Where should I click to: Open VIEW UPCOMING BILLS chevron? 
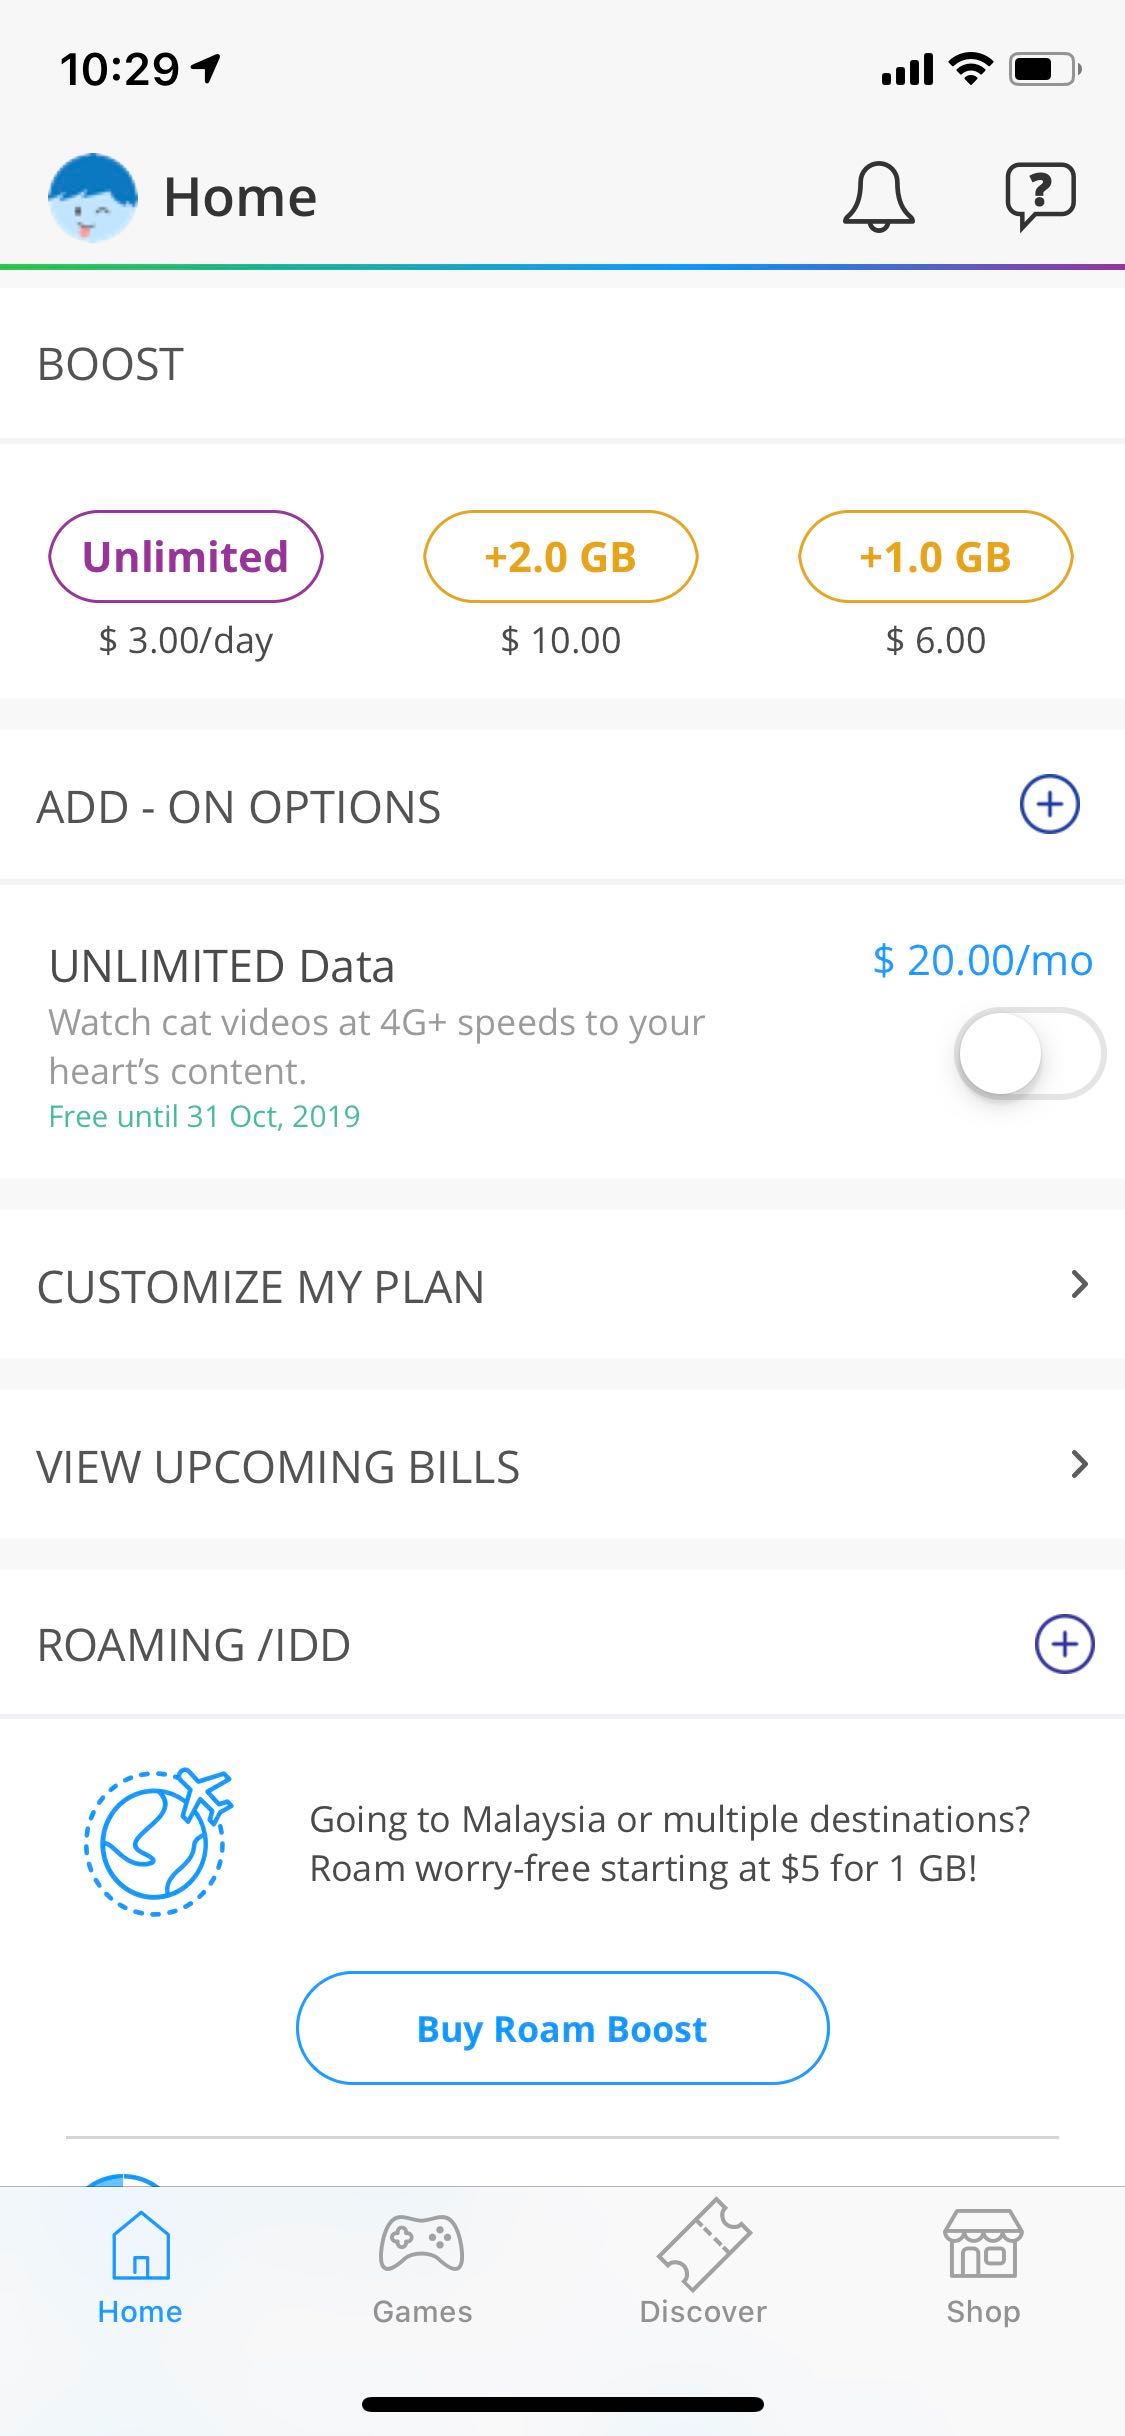pyautogui.click(x=1078, y=1465)
